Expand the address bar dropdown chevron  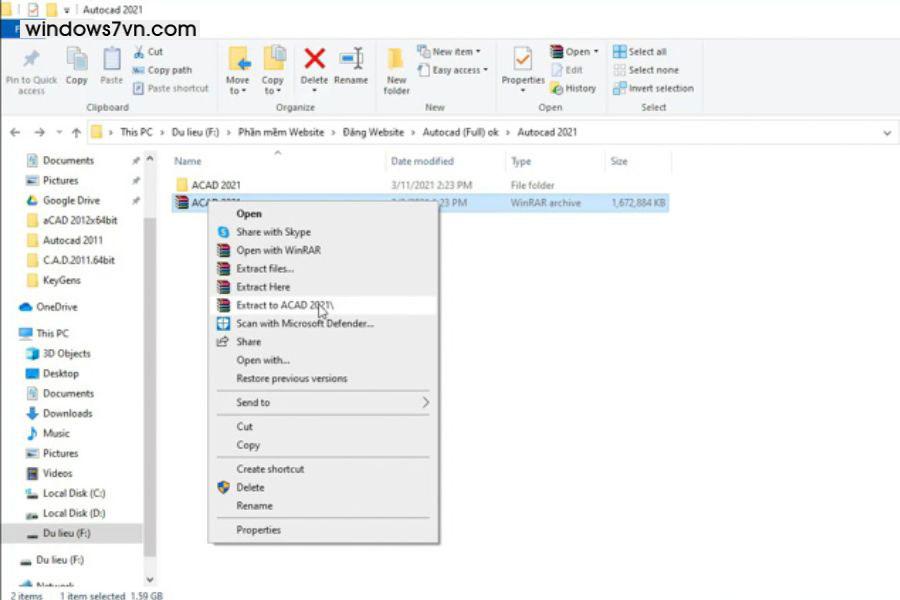[888, 132]
